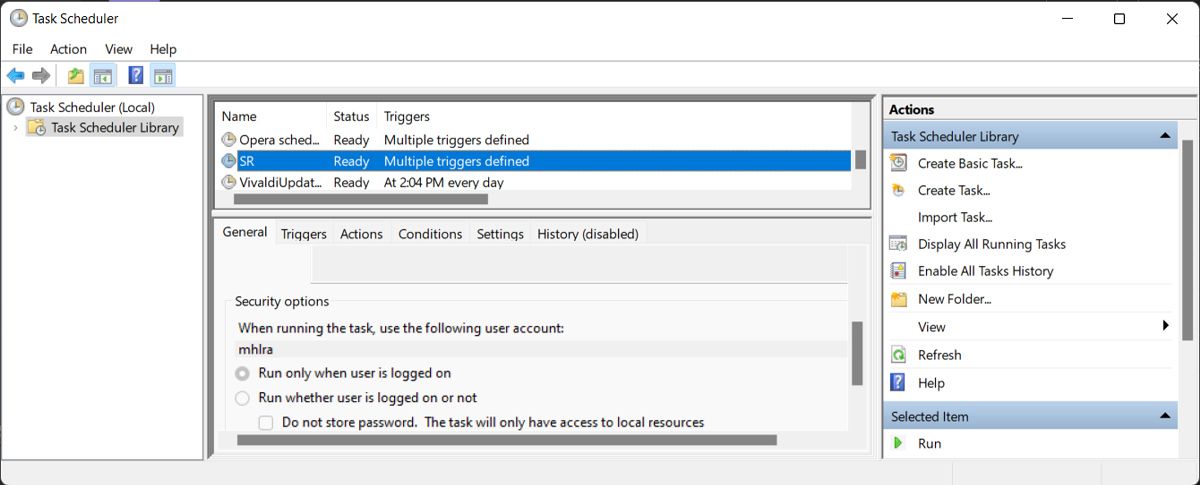Toggle the Show/Hide Console Tree icon

click(103, 75)
